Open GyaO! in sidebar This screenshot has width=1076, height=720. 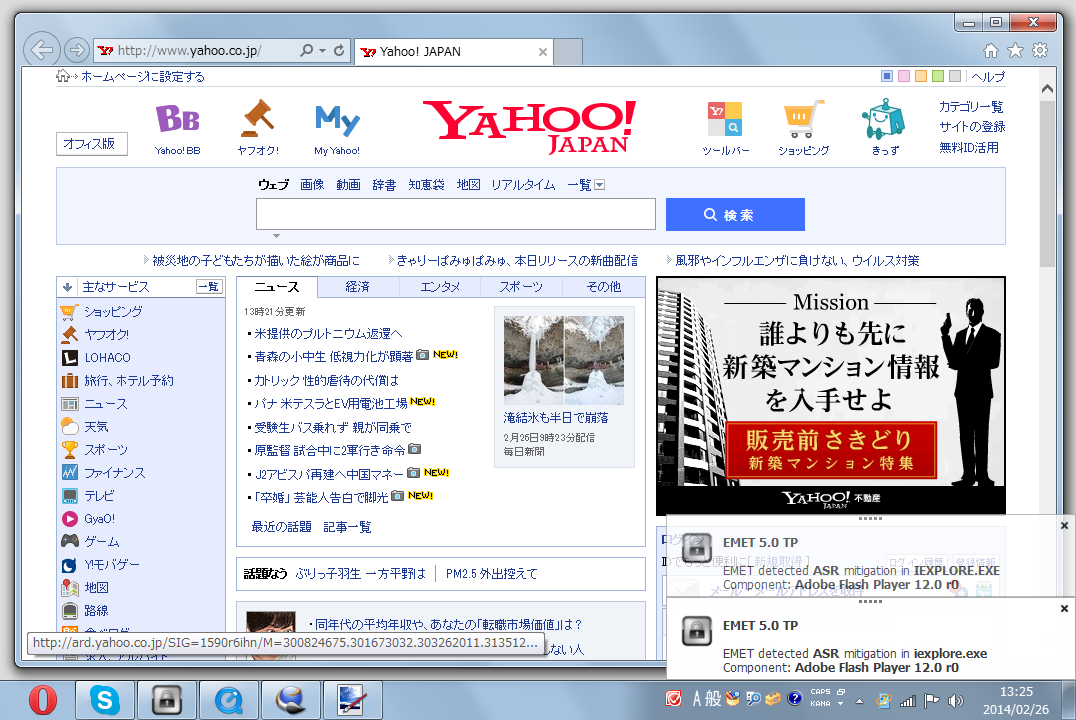point(99,518)
